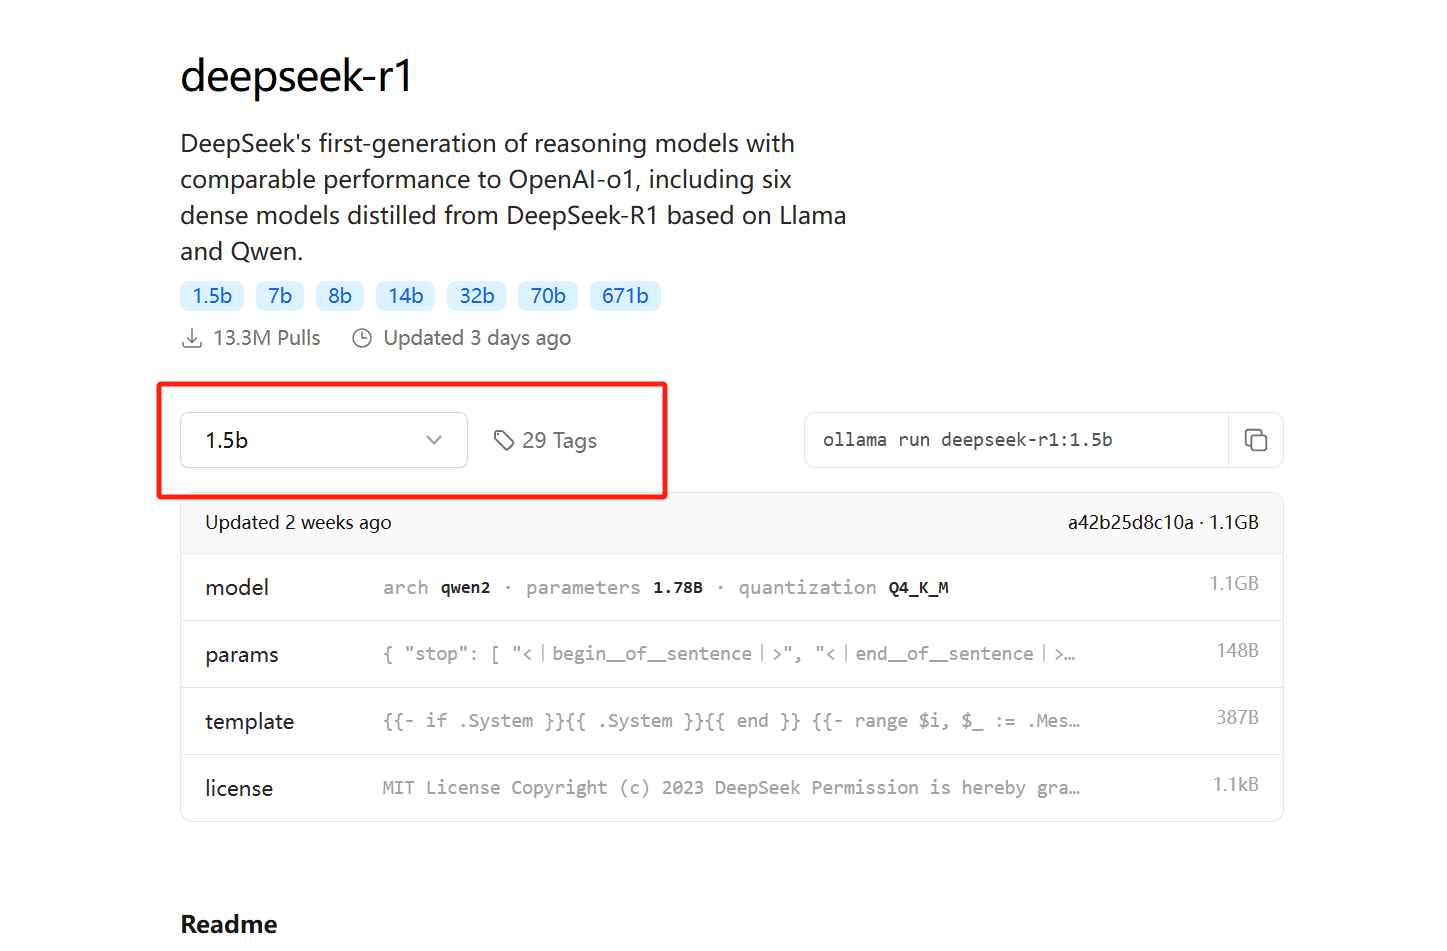1447x951 pixels.
Task: Open the 1.5b version dropdown
Action: tap(323, 440)
